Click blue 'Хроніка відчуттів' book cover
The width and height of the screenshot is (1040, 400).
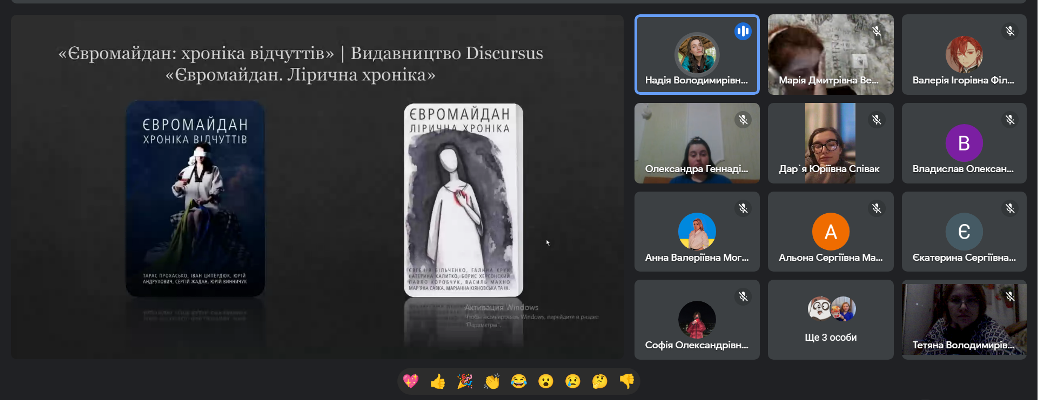click(196, 198)
